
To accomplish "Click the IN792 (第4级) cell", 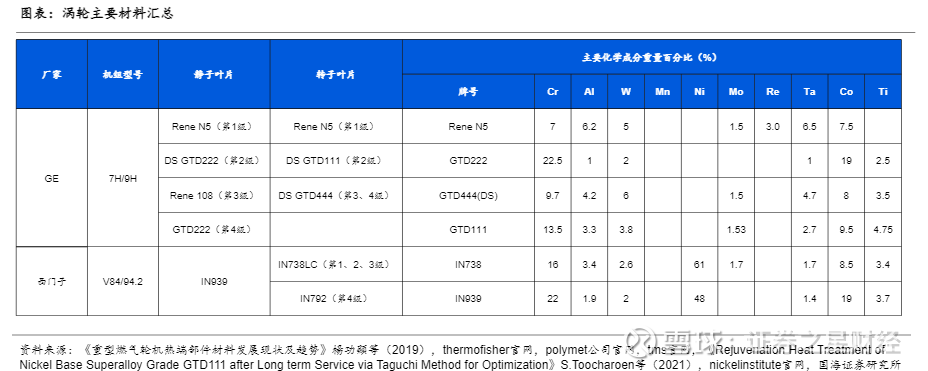I will [x=336, y=298].
